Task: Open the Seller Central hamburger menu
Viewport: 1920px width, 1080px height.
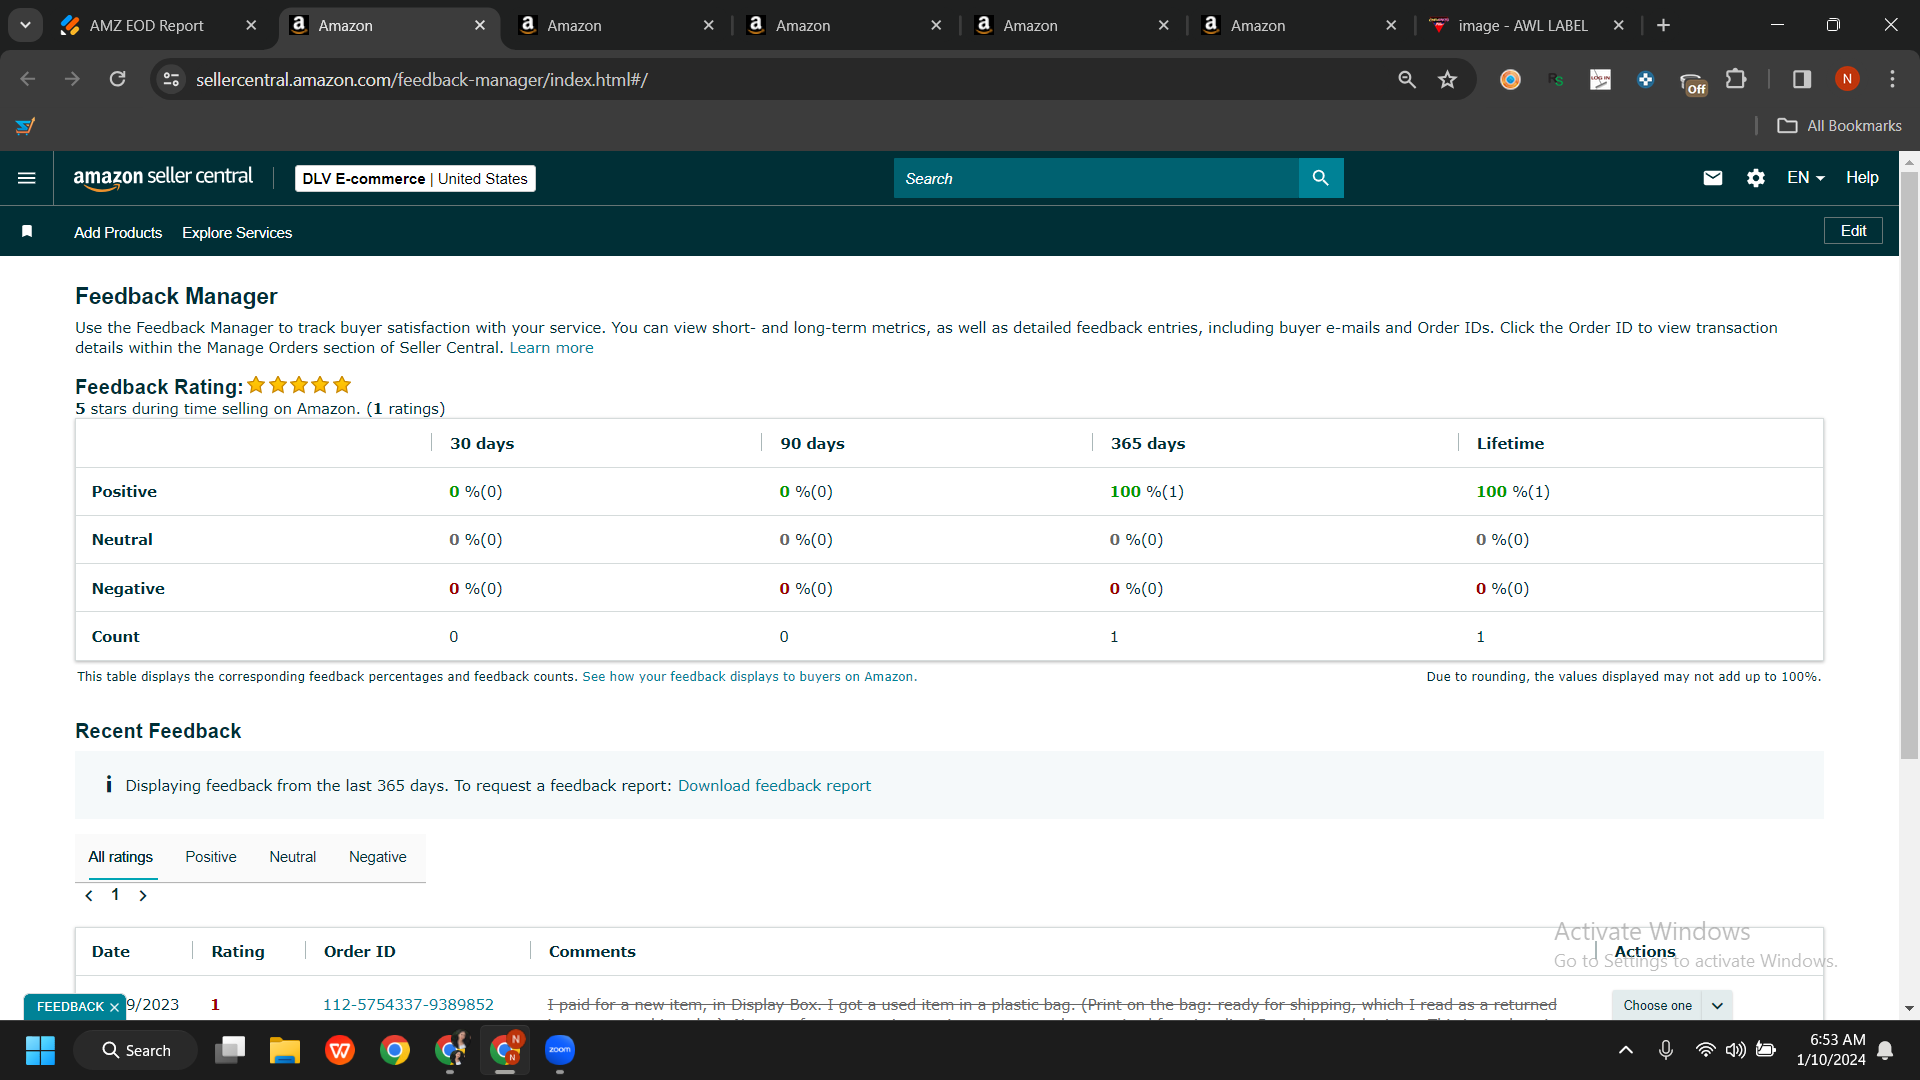Action: tap(27, 178)
